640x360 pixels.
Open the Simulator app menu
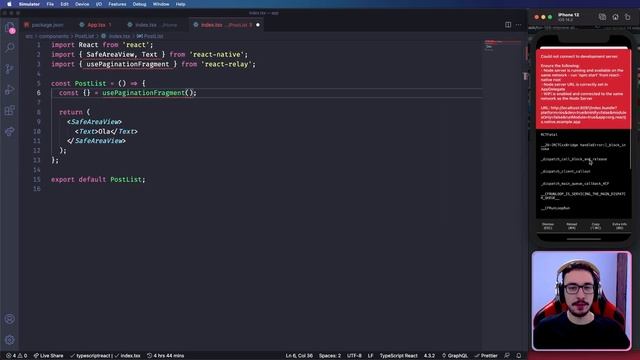point(29,4)
